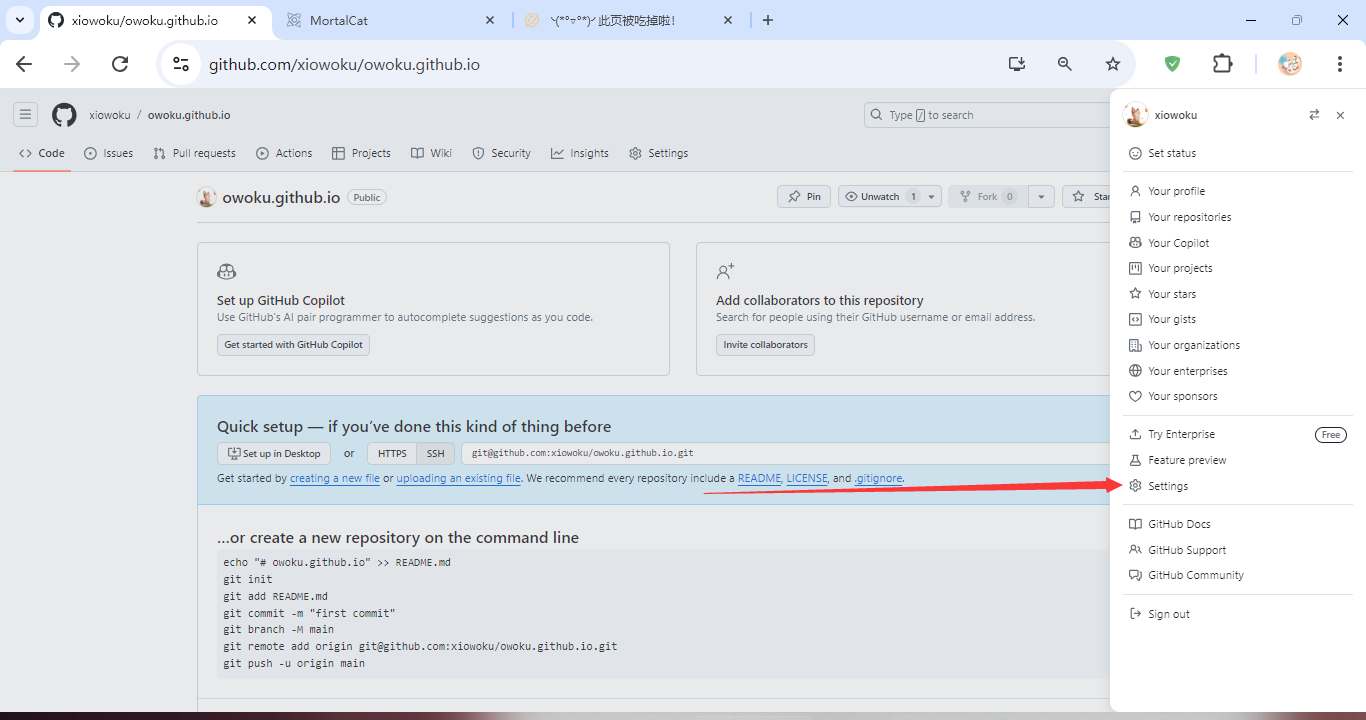Select the HTTPS protocol toggle

click(392, 453)
